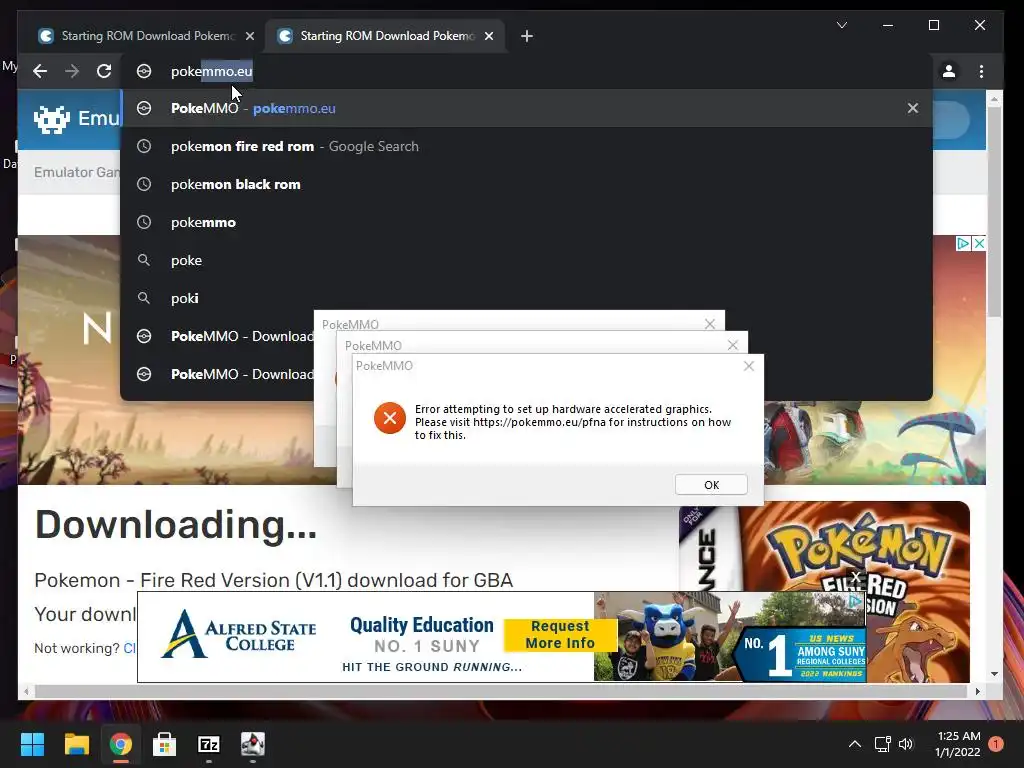
Task: Open the AdChoices icon on the banner
Action: click(x=963, y=244)
